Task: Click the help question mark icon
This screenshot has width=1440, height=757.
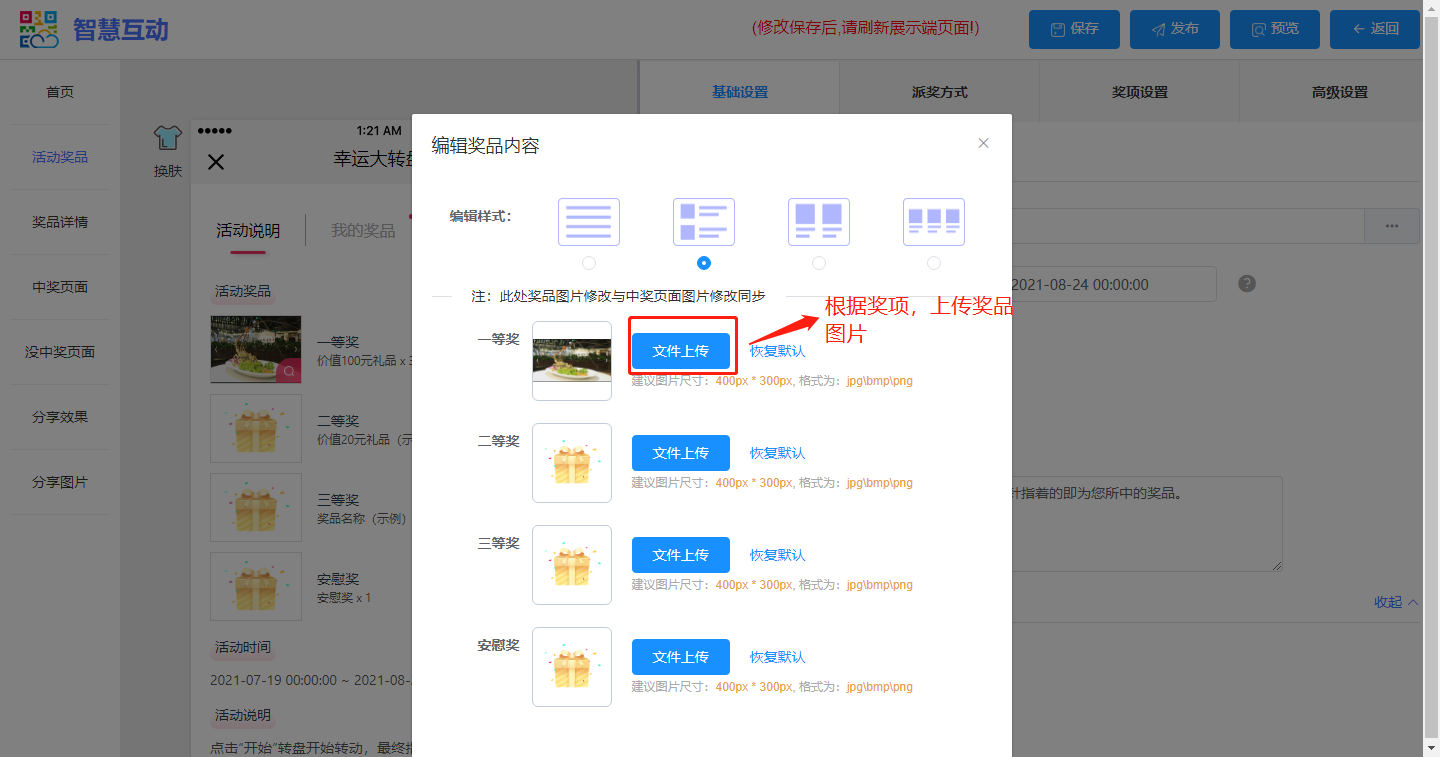Action: click(x=1246, y=284)
